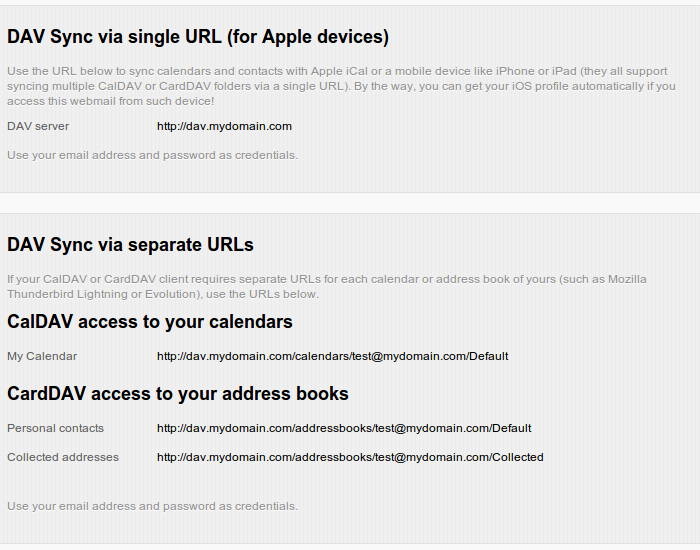Click the "My Calendar" label

[42, 356]
